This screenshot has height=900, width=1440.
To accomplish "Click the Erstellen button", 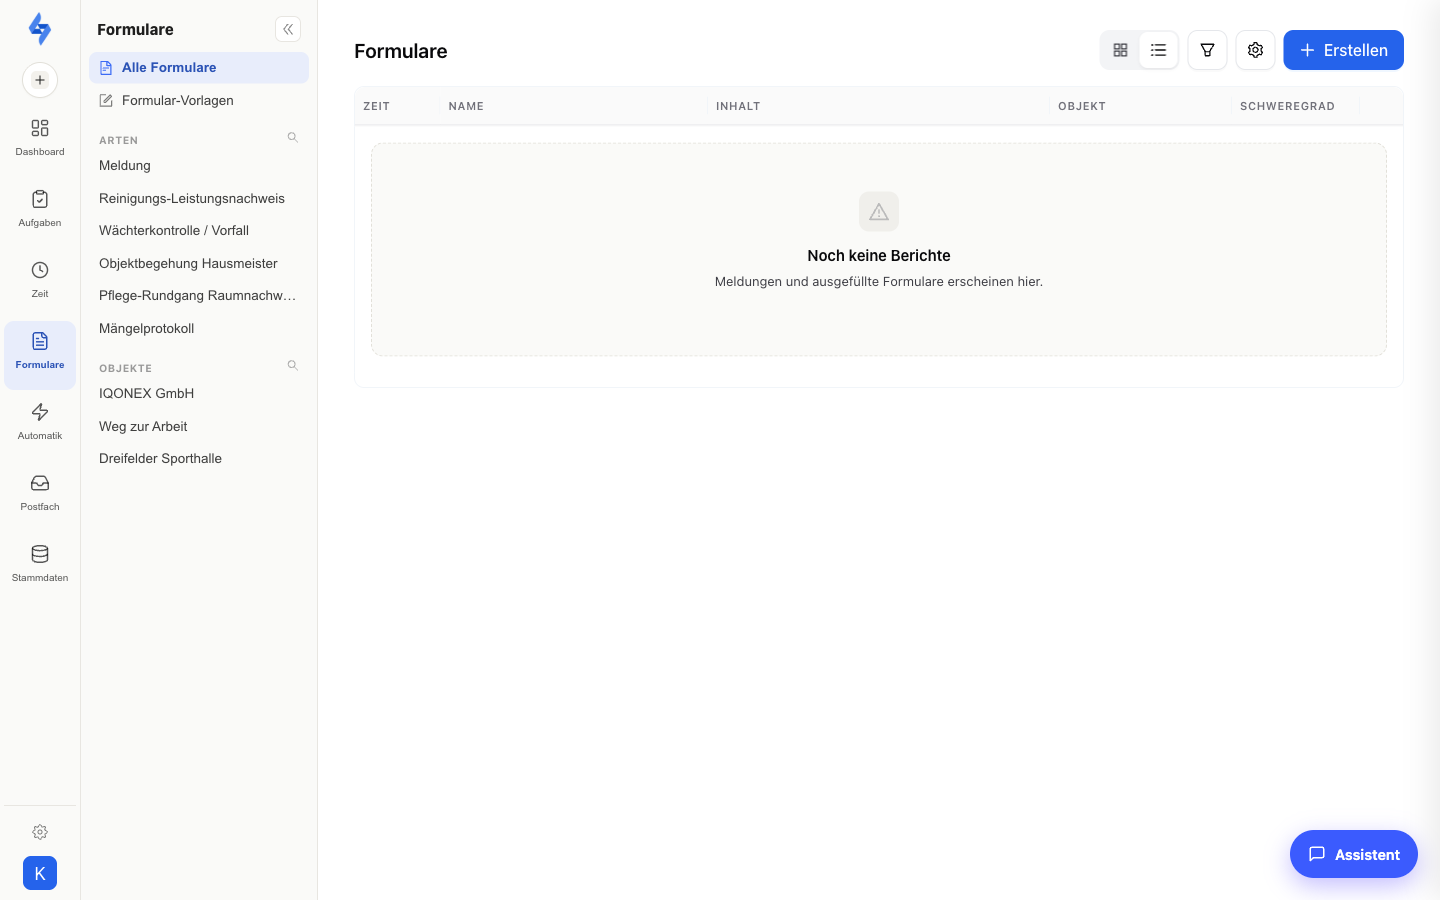I will [x=1343, y=50].
